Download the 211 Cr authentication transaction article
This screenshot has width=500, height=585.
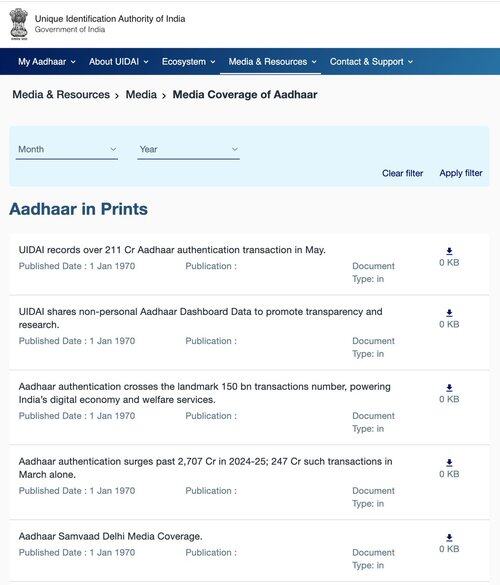coord(449,251)
